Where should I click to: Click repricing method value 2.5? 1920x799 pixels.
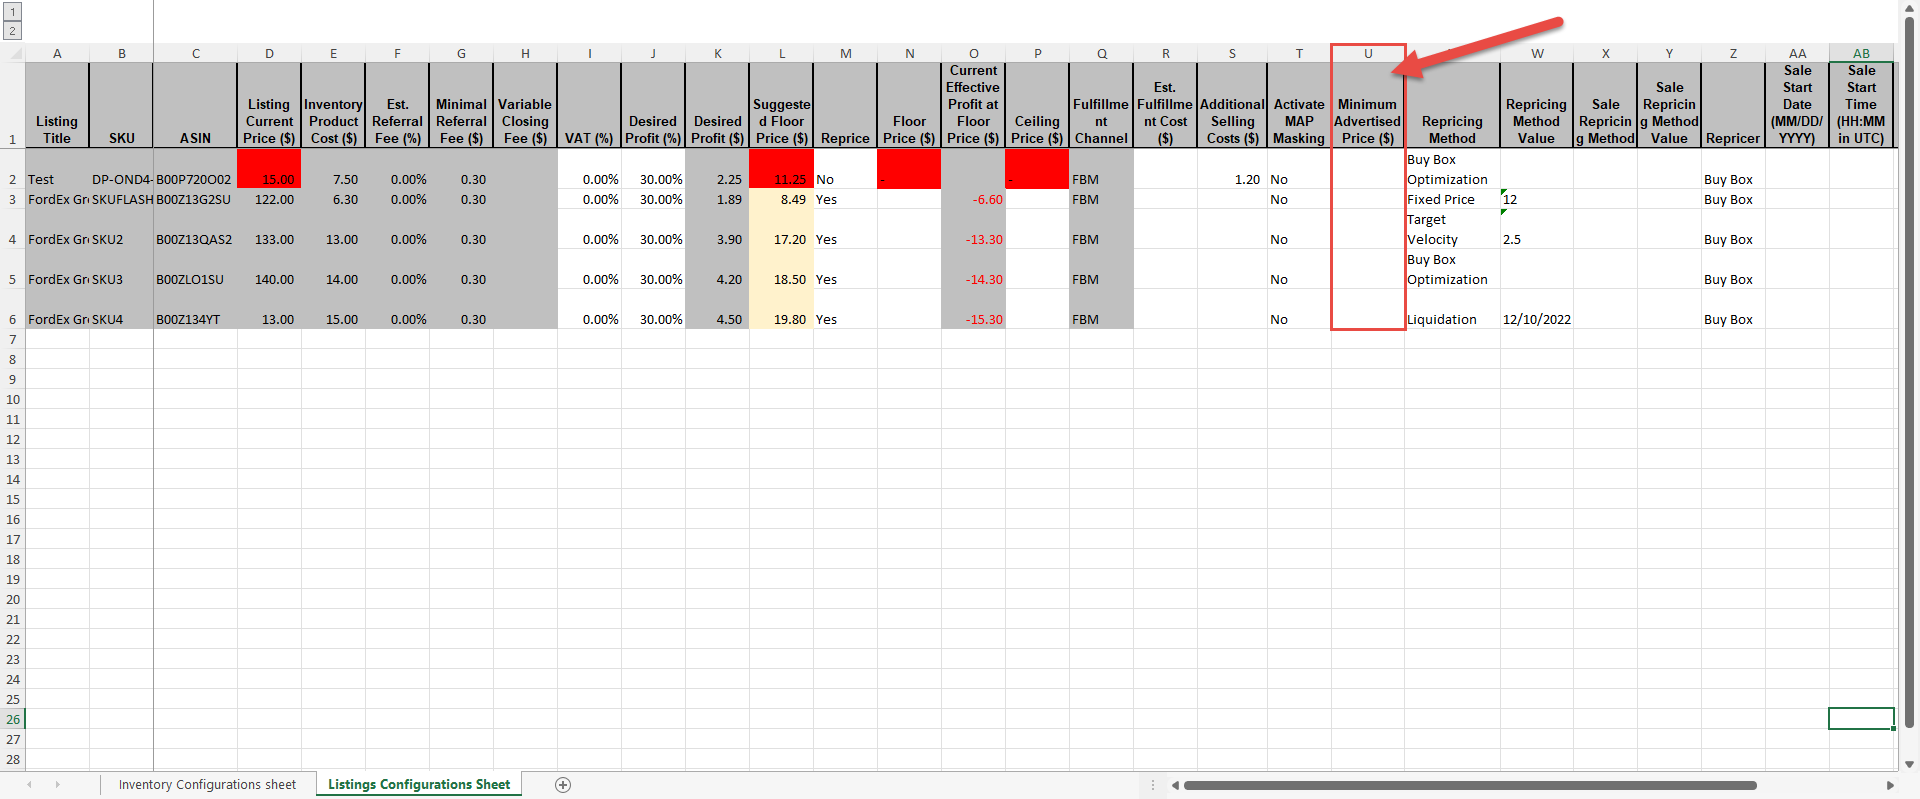1536,229
